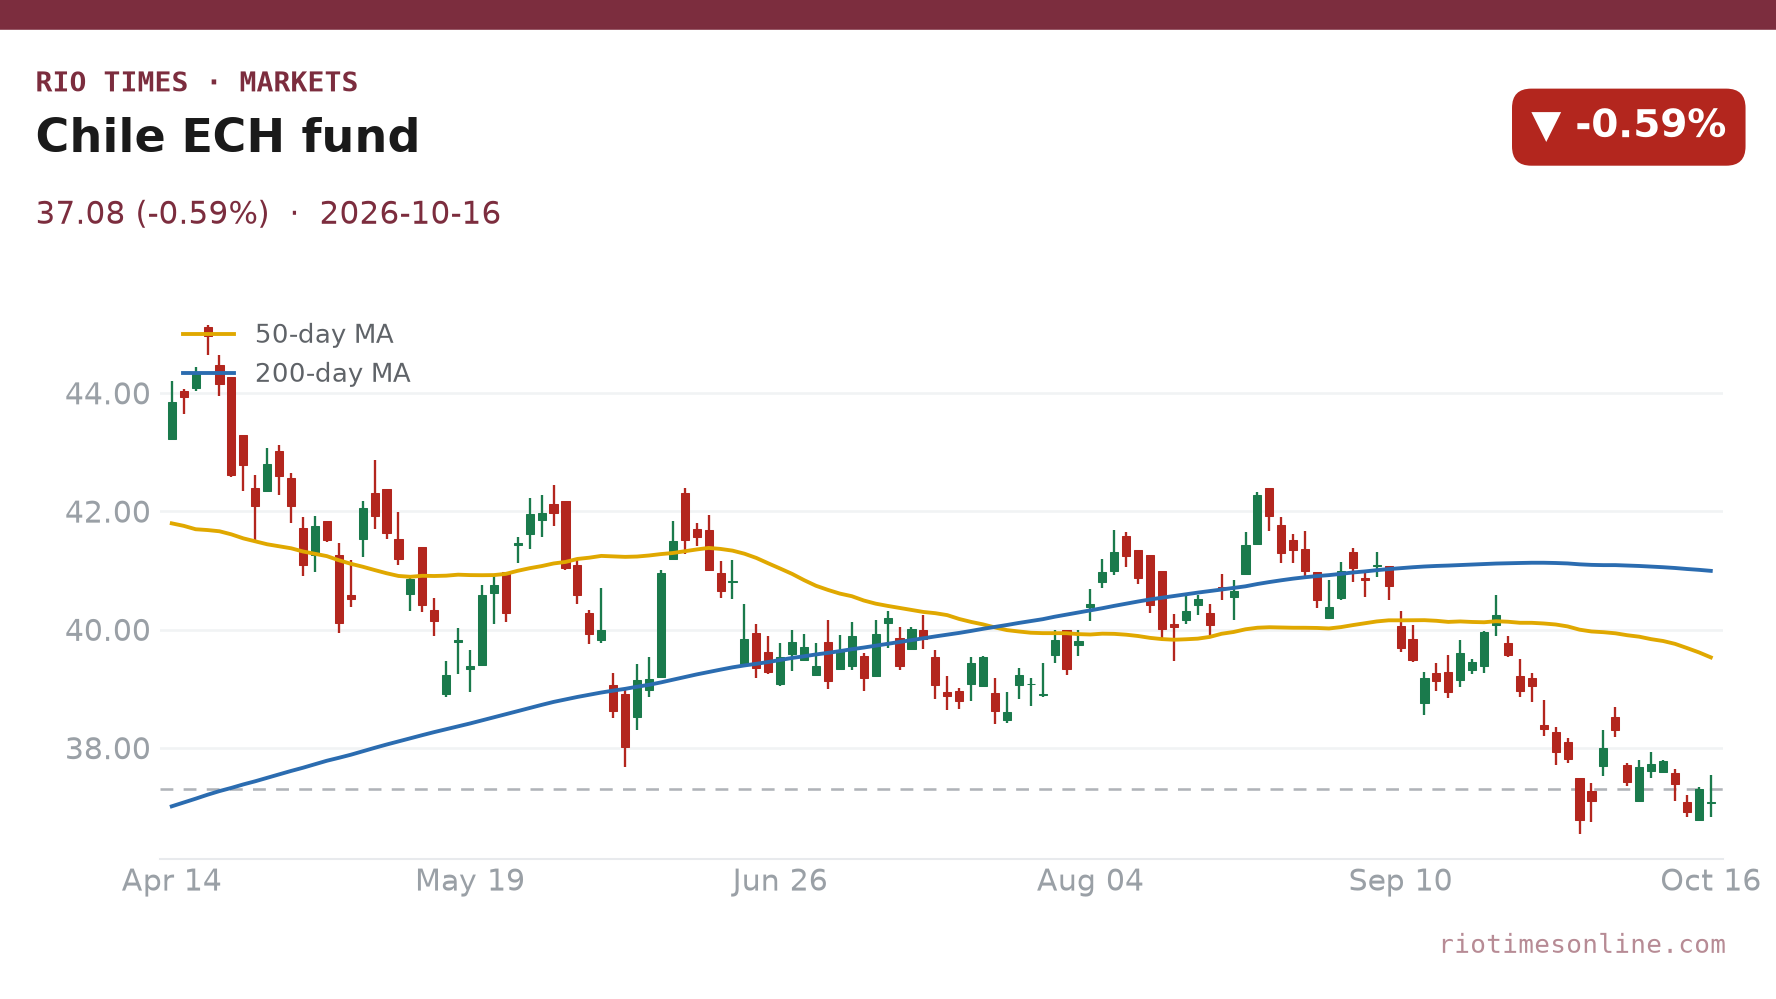Click the 40.00 y-axis label
This screenshot has height=999, width=1776.
pyautogui.click(x=108, y=630)
